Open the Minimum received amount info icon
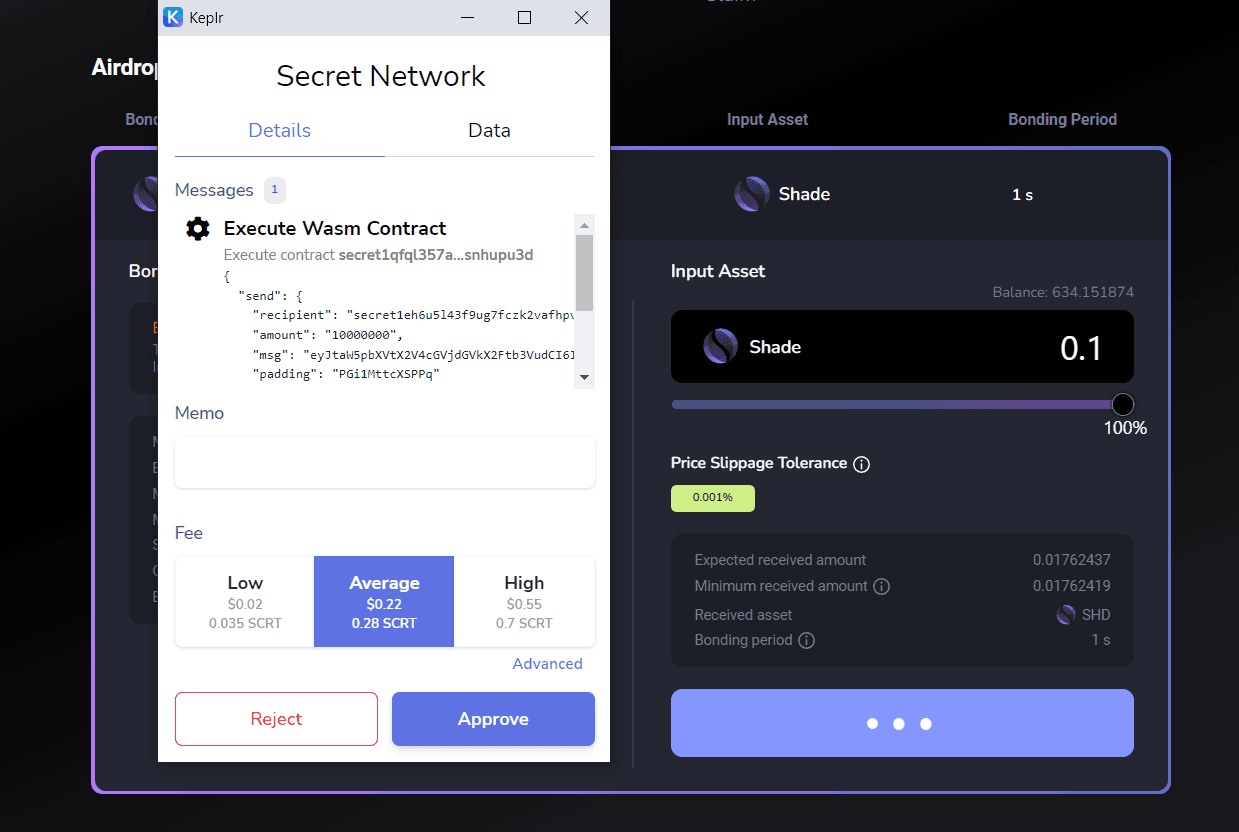 [882, 586]
